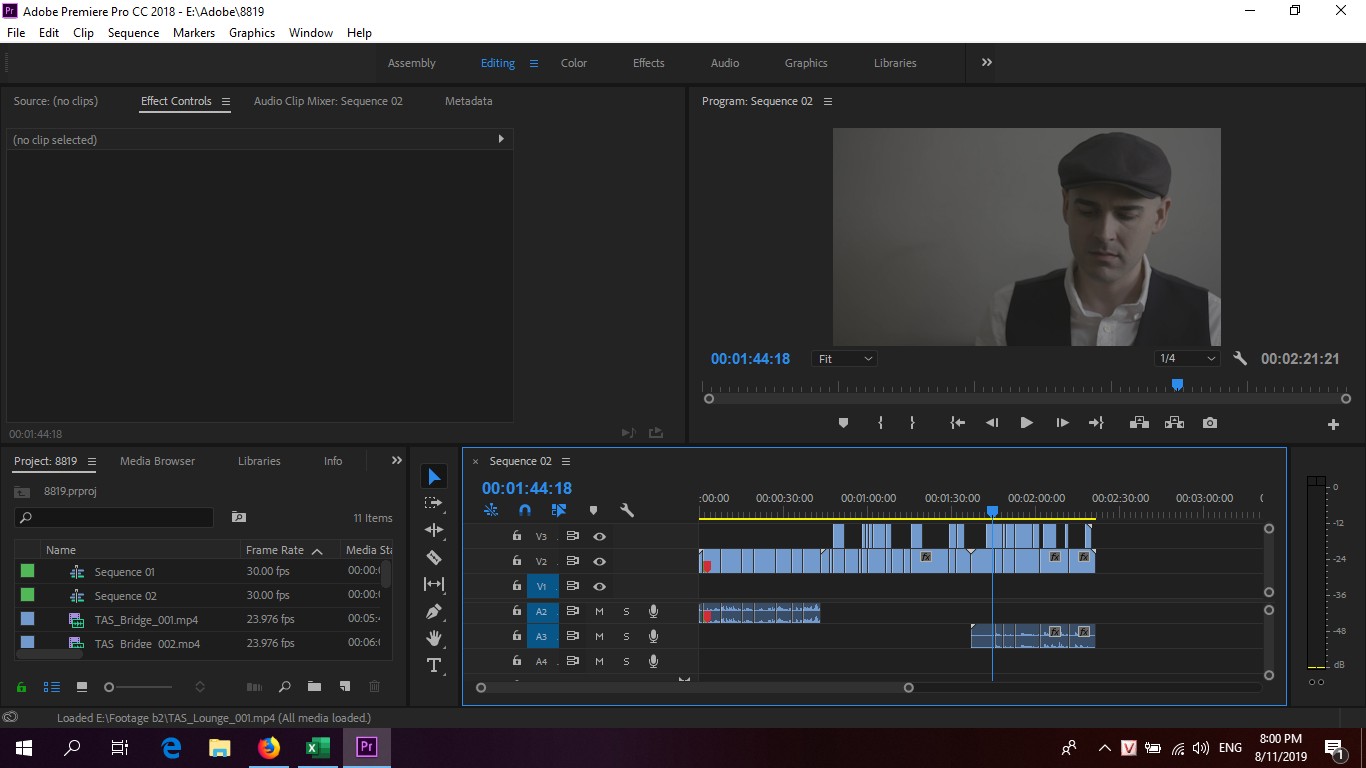Toggle Snap magnet icon in timeline
Image resolution: width=1366 pixels, height=768 pixels.
525,510
